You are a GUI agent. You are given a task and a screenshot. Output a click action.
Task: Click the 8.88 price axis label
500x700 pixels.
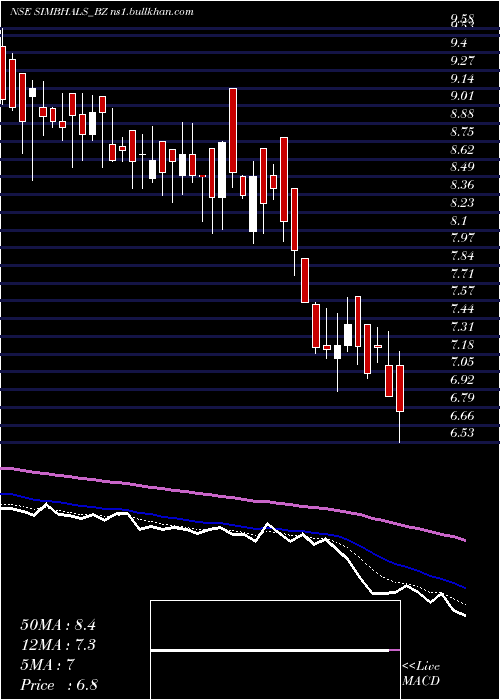click(x=462, y=114)
